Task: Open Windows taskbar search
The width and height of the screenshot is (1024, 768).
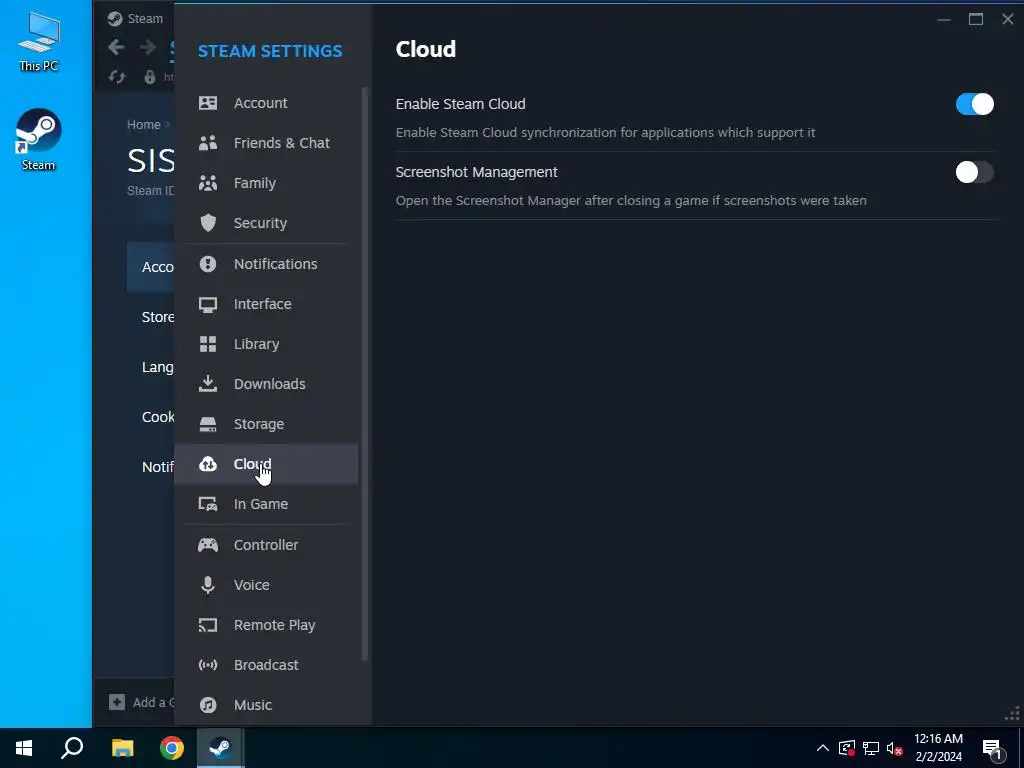Action: click(72, 748)
